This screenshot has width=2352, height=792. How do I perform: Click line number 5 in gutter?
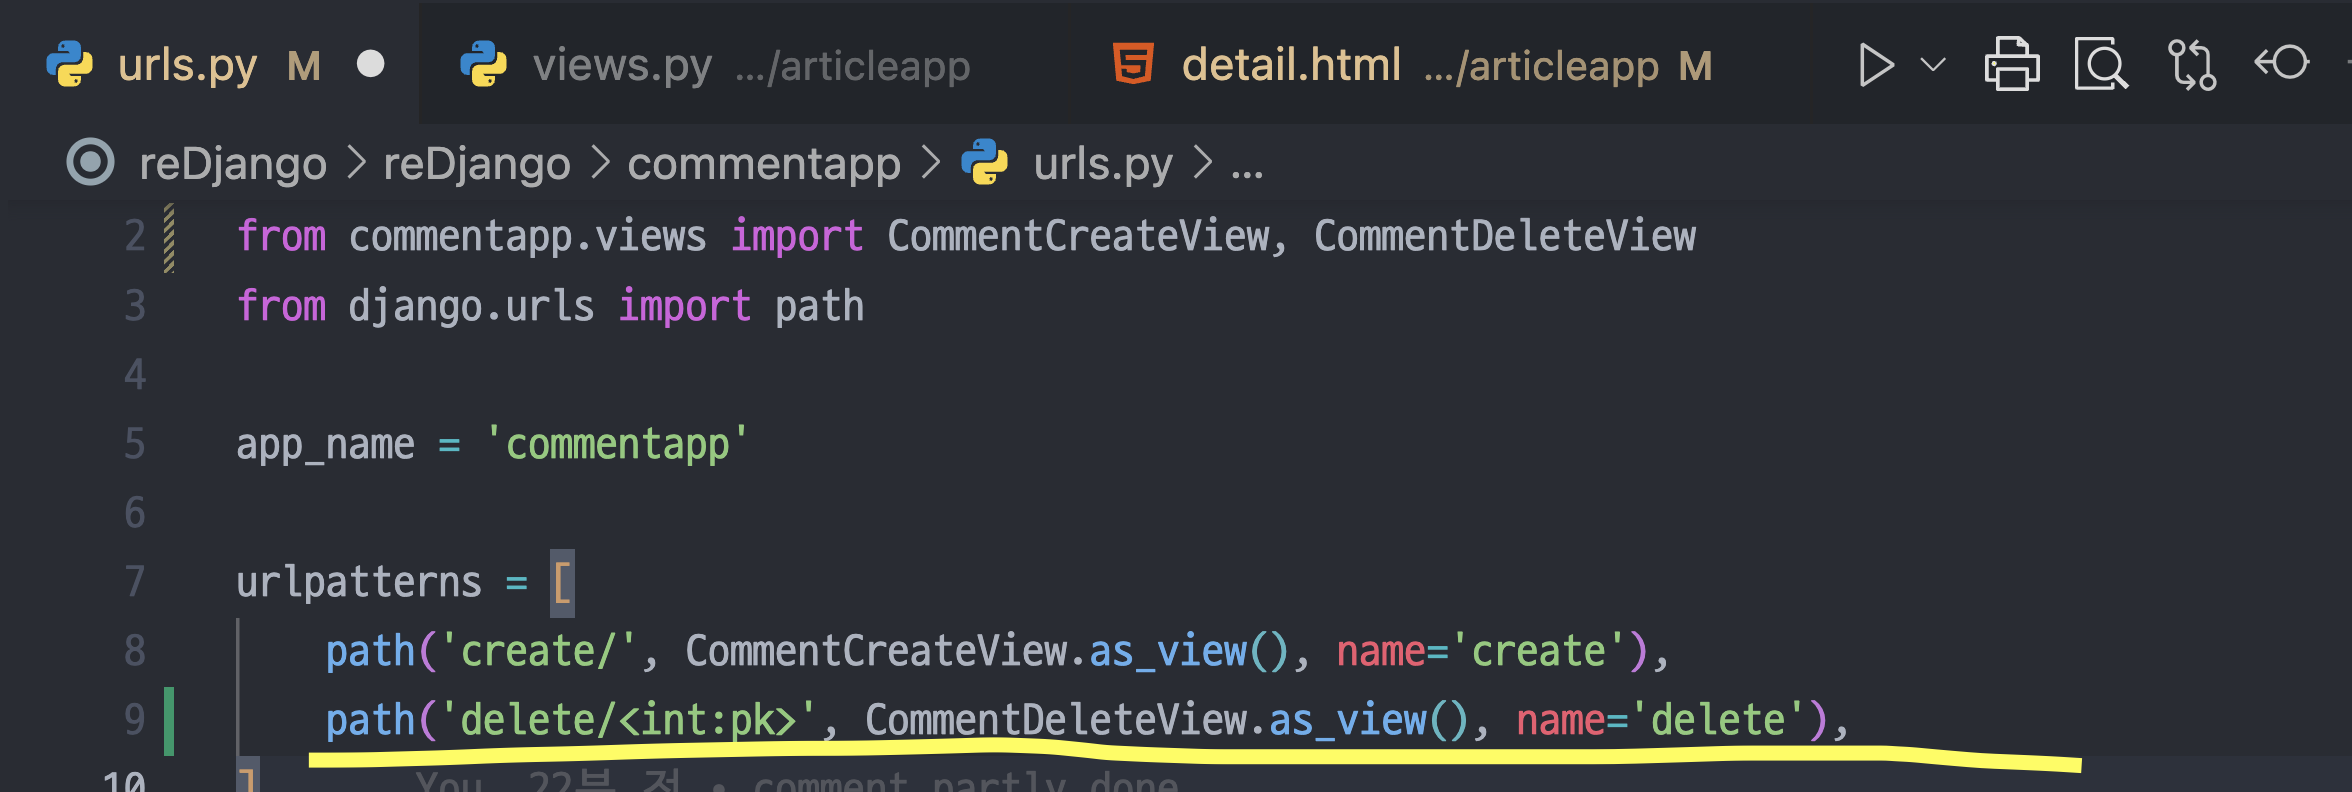[135, 443]
